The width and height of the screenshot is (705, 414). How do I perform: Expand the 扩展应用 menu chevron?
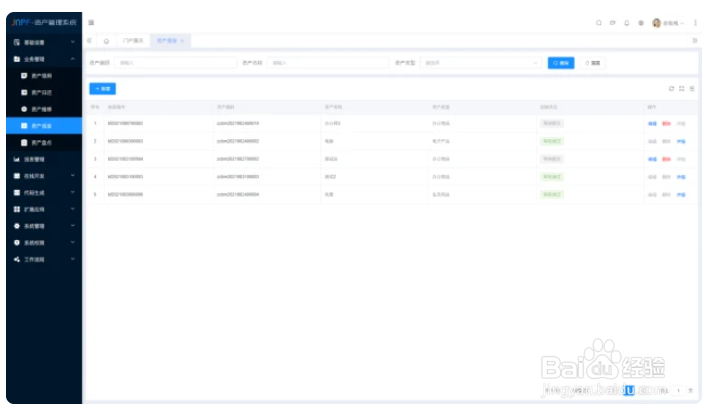click(72, 209)
